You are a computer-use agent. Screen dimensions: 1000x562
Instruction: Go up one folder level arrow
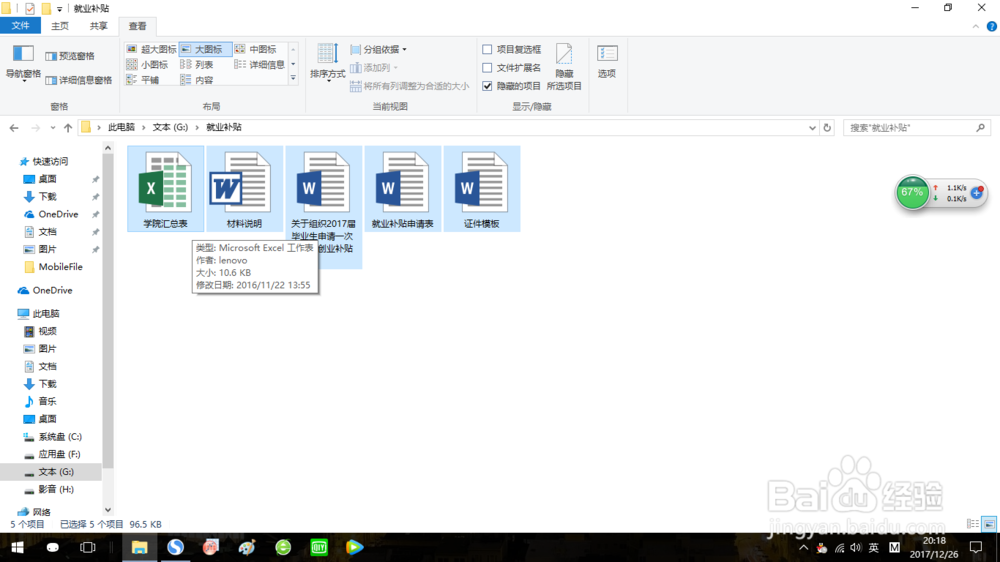[x=68, y=128]
